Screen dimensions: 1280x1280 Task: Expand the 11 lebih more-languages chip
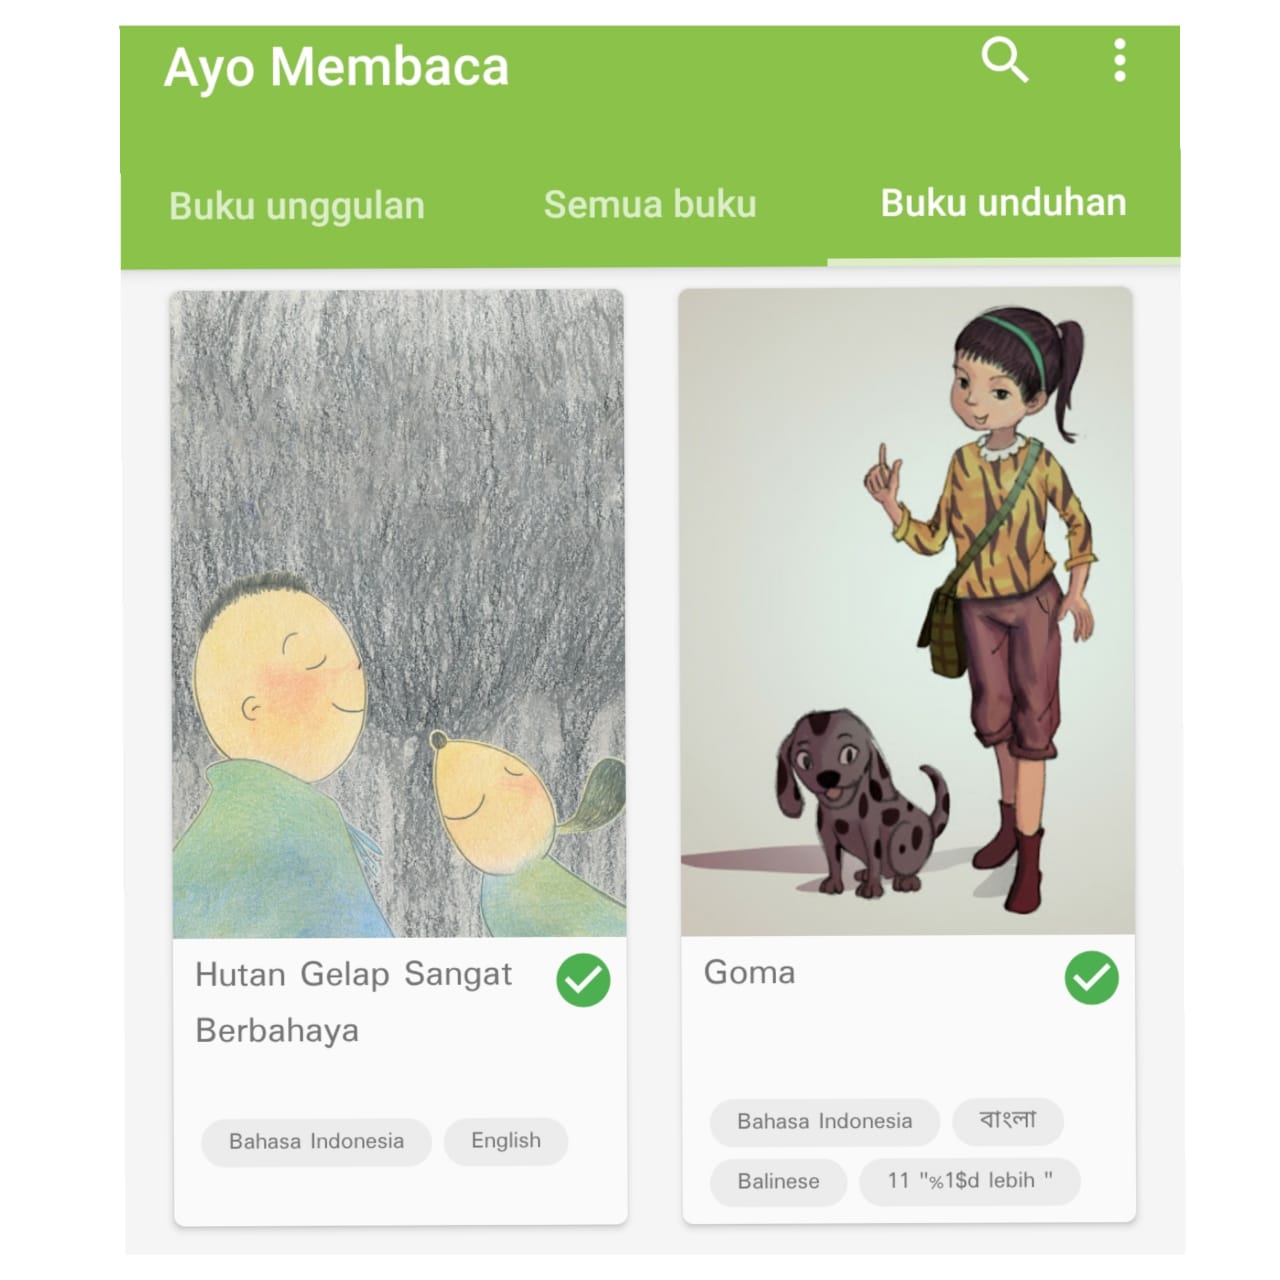970,1181
